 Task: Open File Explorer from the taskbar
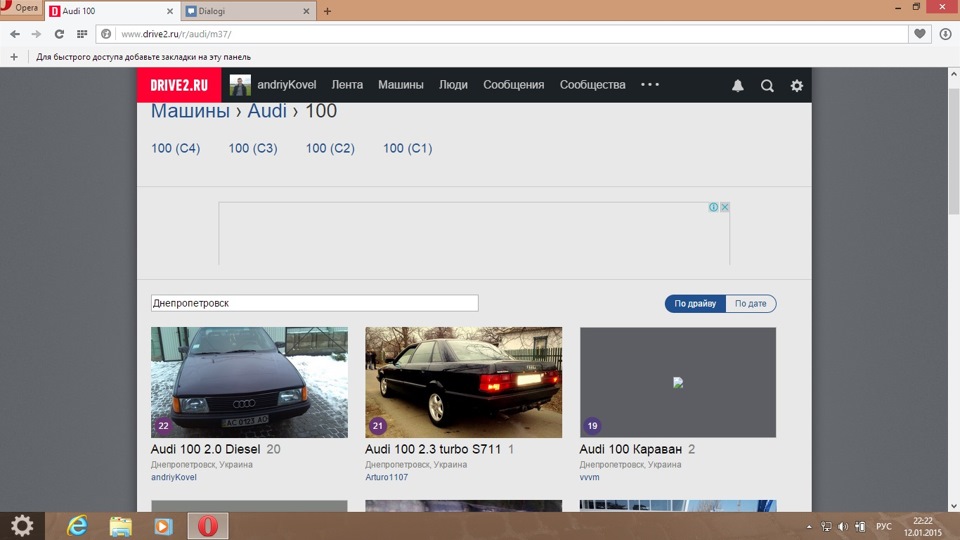pyautogui.click(x=121, y=526)
